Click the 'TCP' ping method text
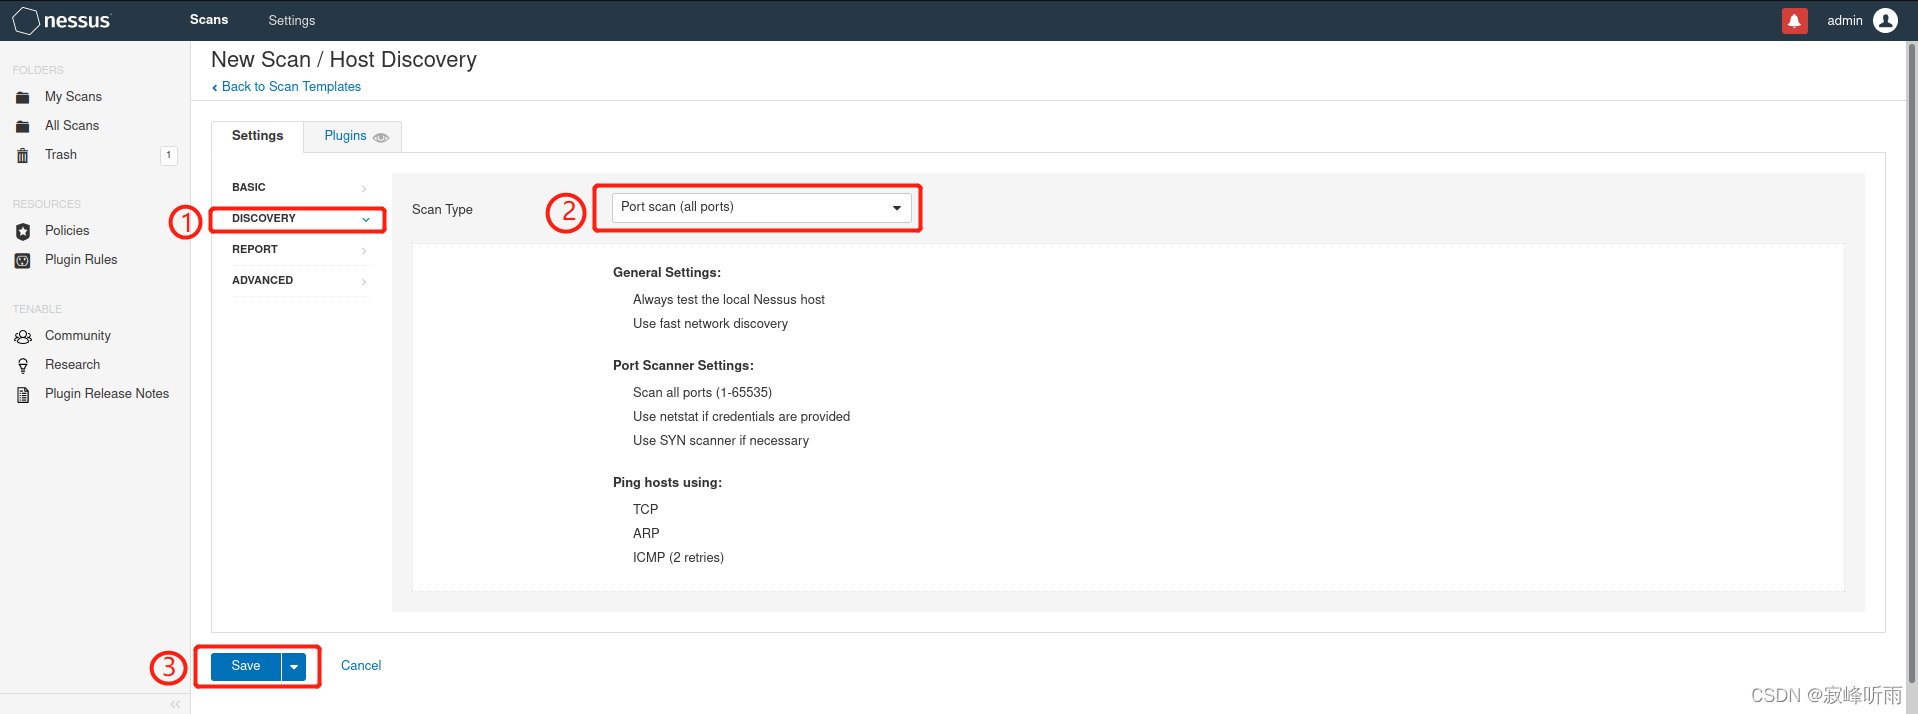Image resolution: width=1918 pixels, height=714 pixels. coord(645,510)
